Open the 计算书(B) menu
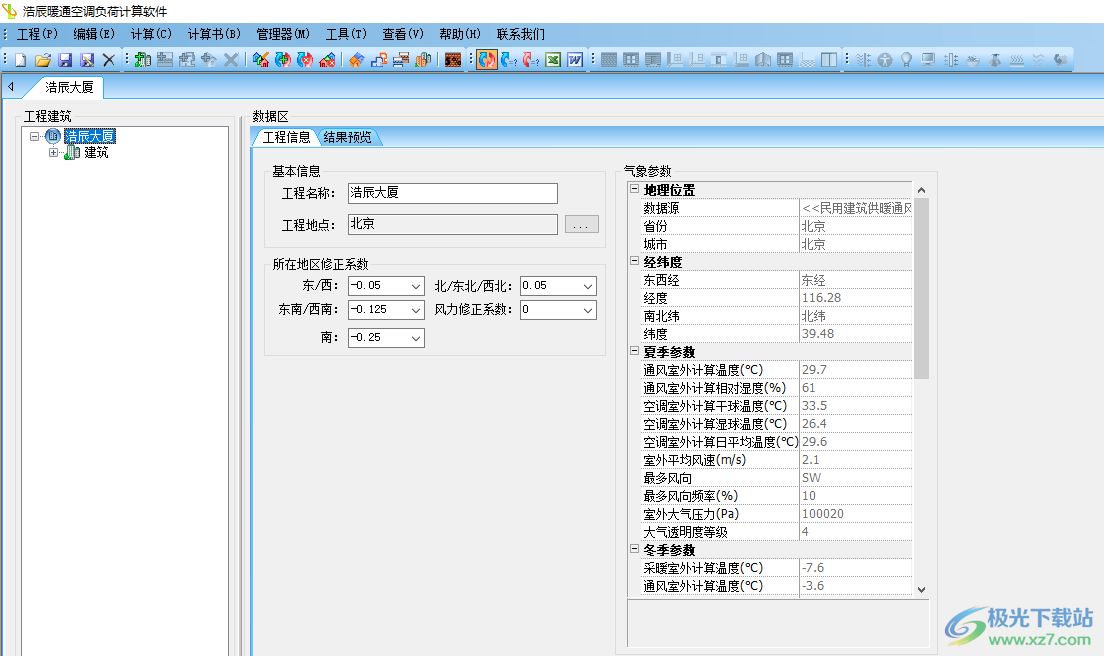 [x=214, y=34]
